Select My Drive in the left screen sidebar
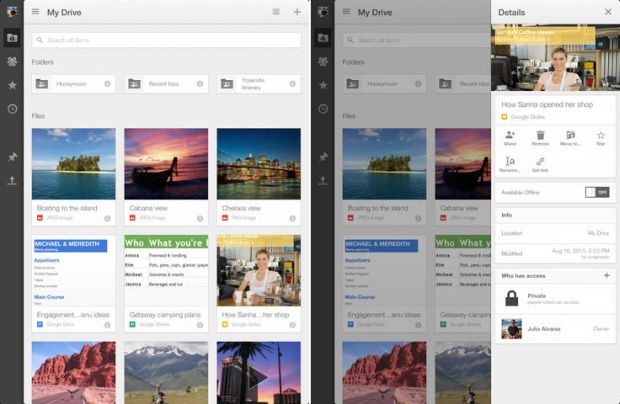Screen dimensions: 620x404 (x=12, y=38)
